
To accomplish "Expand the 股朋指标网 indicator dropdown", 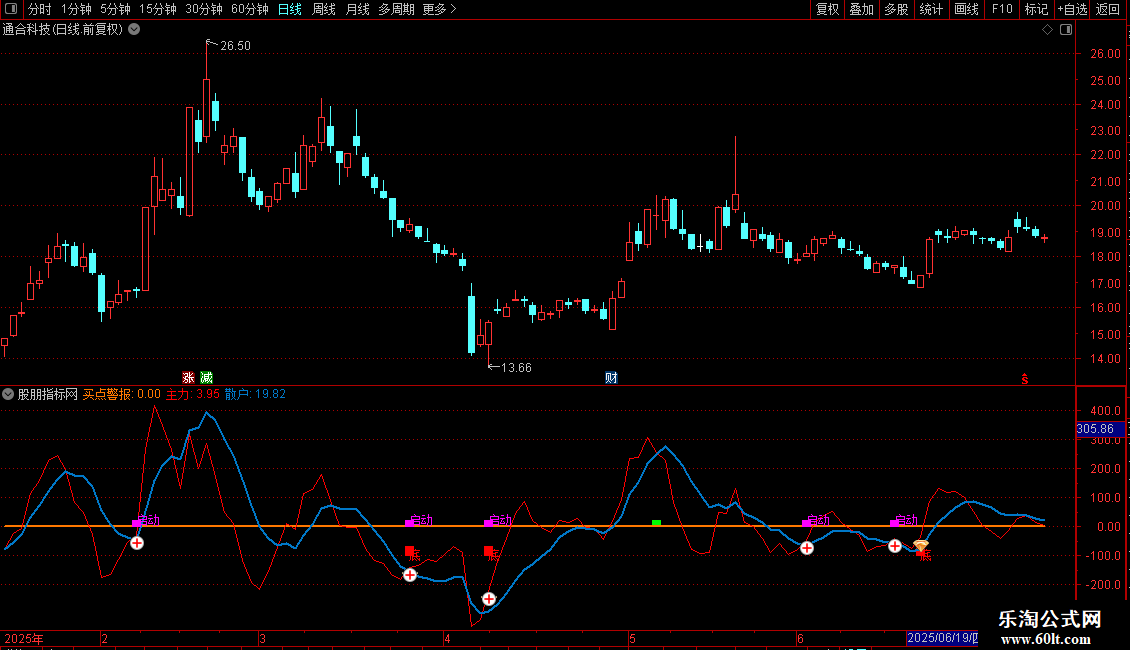I will [x=9, y=394].
